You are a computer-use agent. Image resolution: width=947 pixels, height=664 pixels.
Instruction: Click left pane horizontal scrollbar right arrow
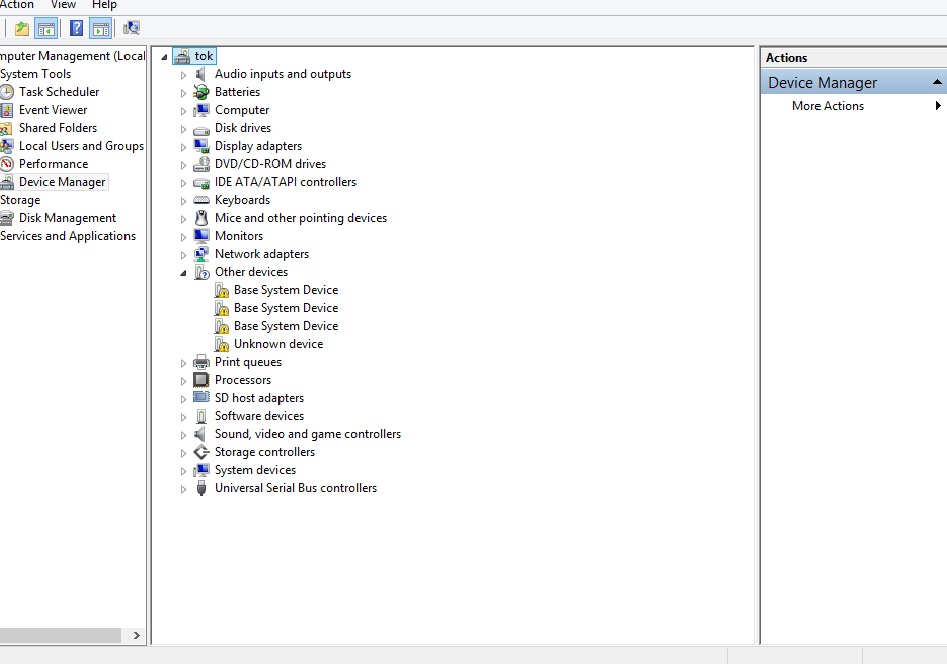click(136, 636)
